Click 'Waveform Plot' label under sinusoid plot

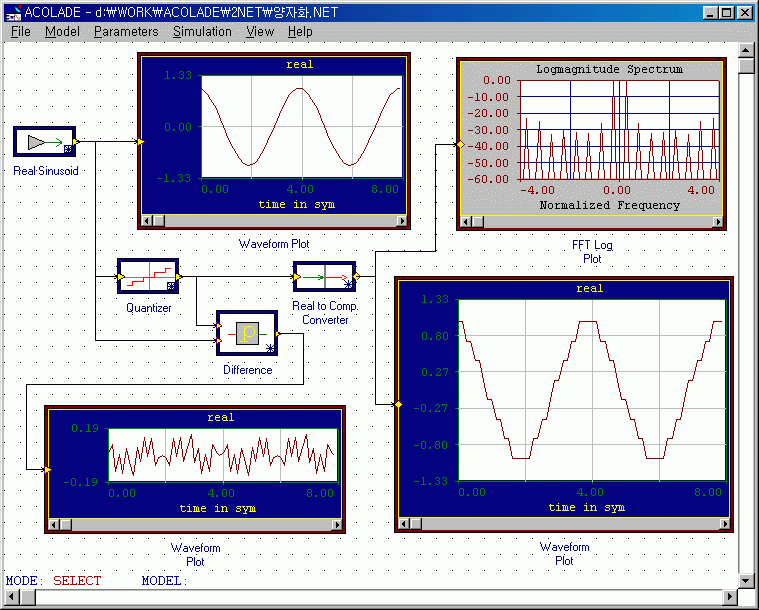[x=274, y=244]
